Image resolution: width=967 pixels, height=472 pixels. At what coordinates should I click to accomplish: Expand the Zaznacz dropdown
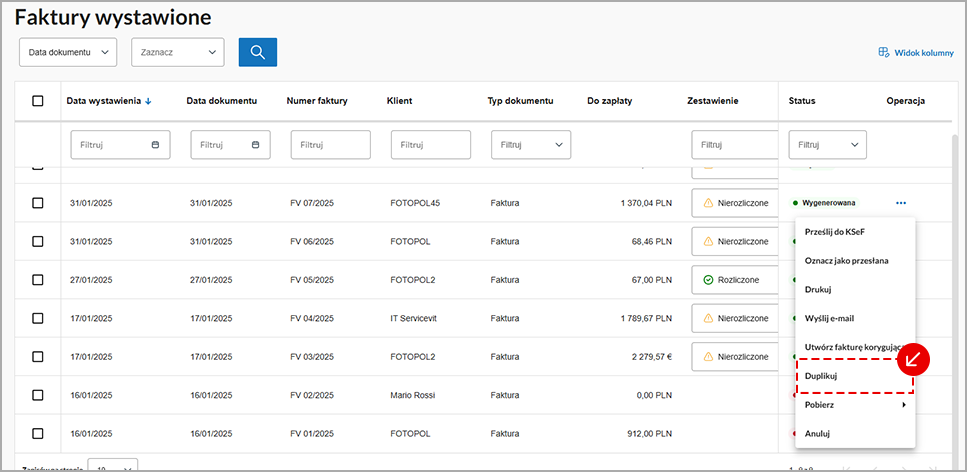point(178,53)
